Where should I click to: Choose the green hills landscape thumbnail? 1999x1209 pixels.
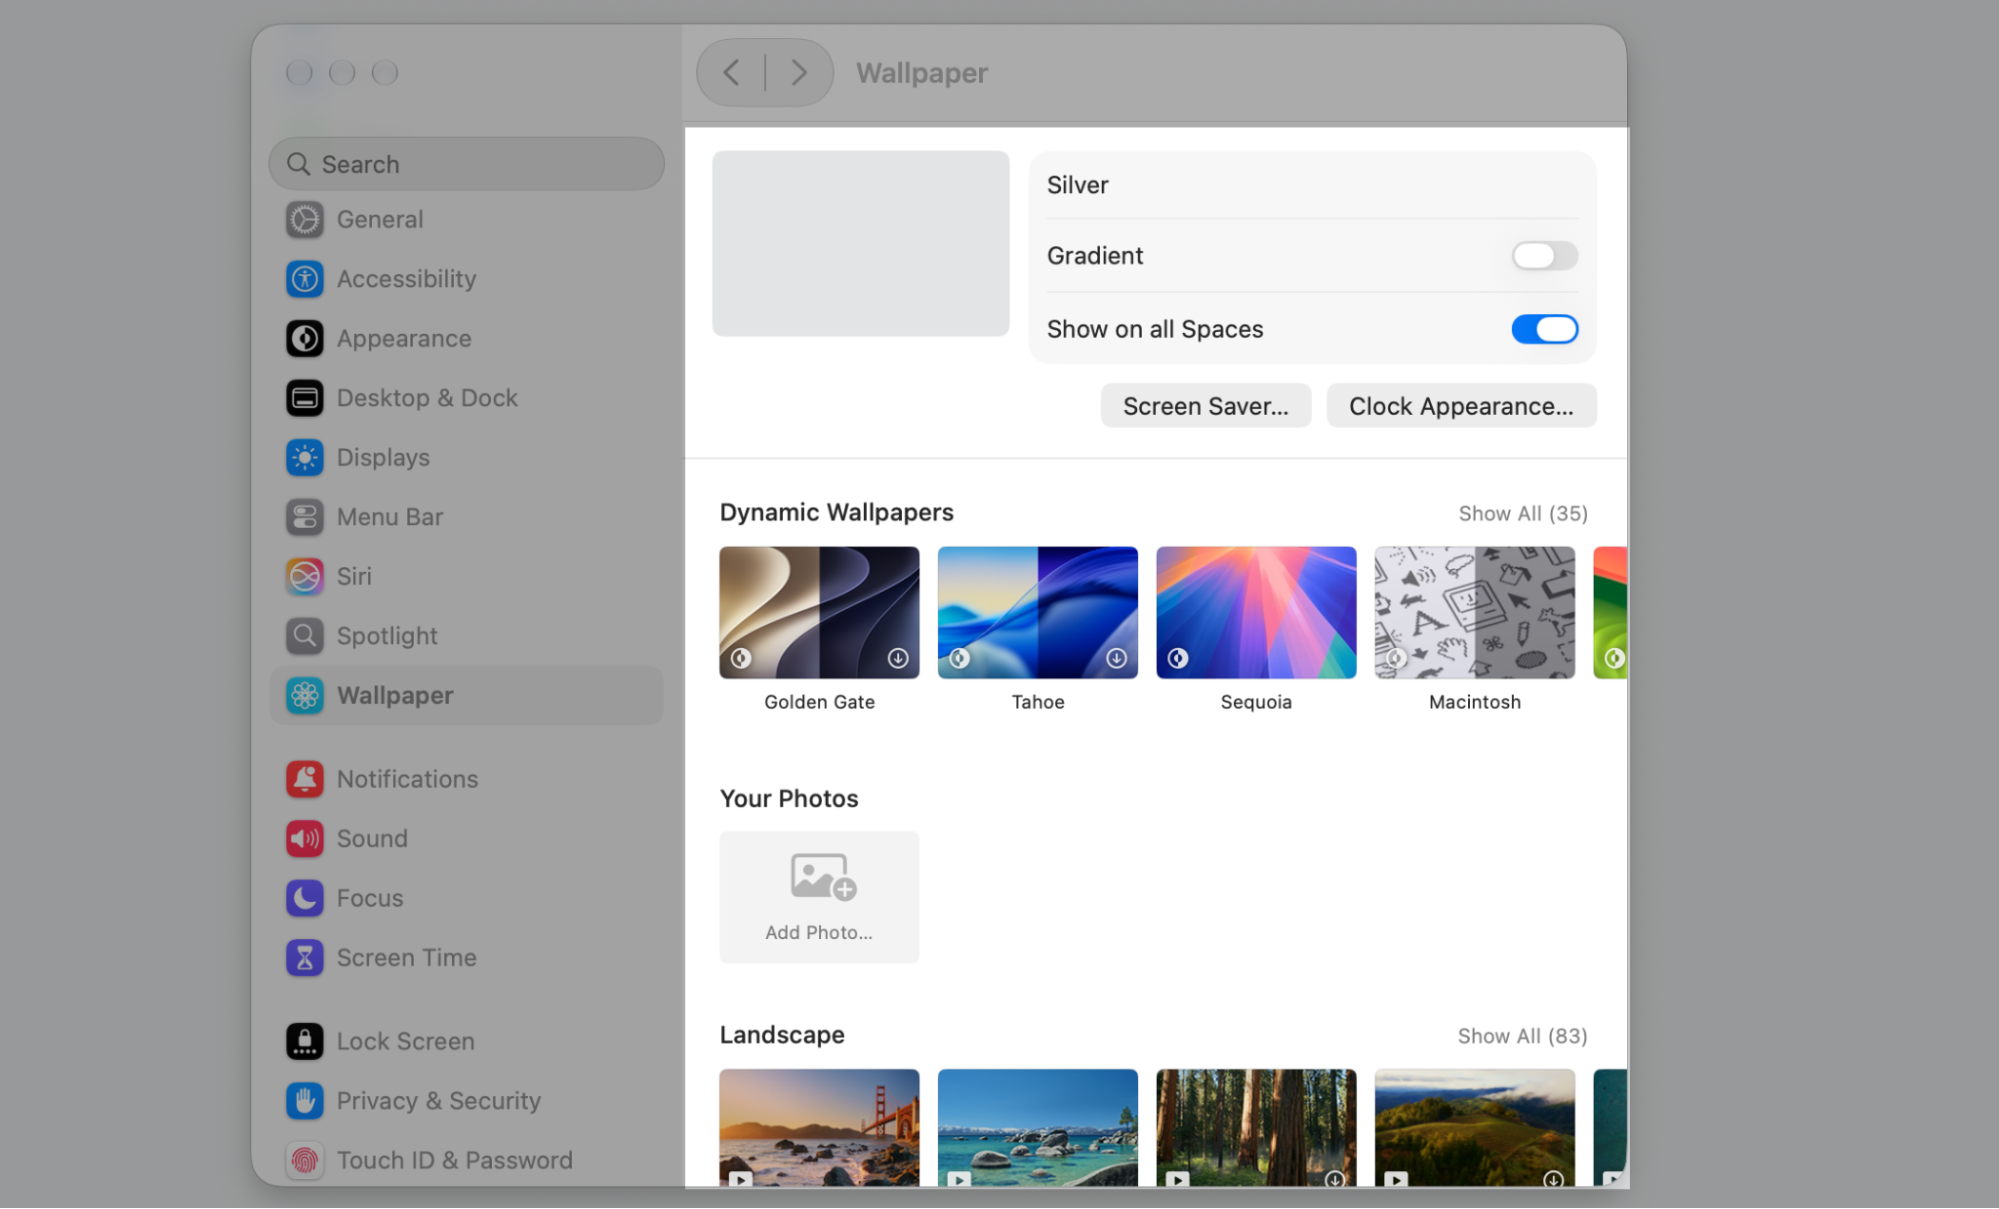(1475, 1128)
